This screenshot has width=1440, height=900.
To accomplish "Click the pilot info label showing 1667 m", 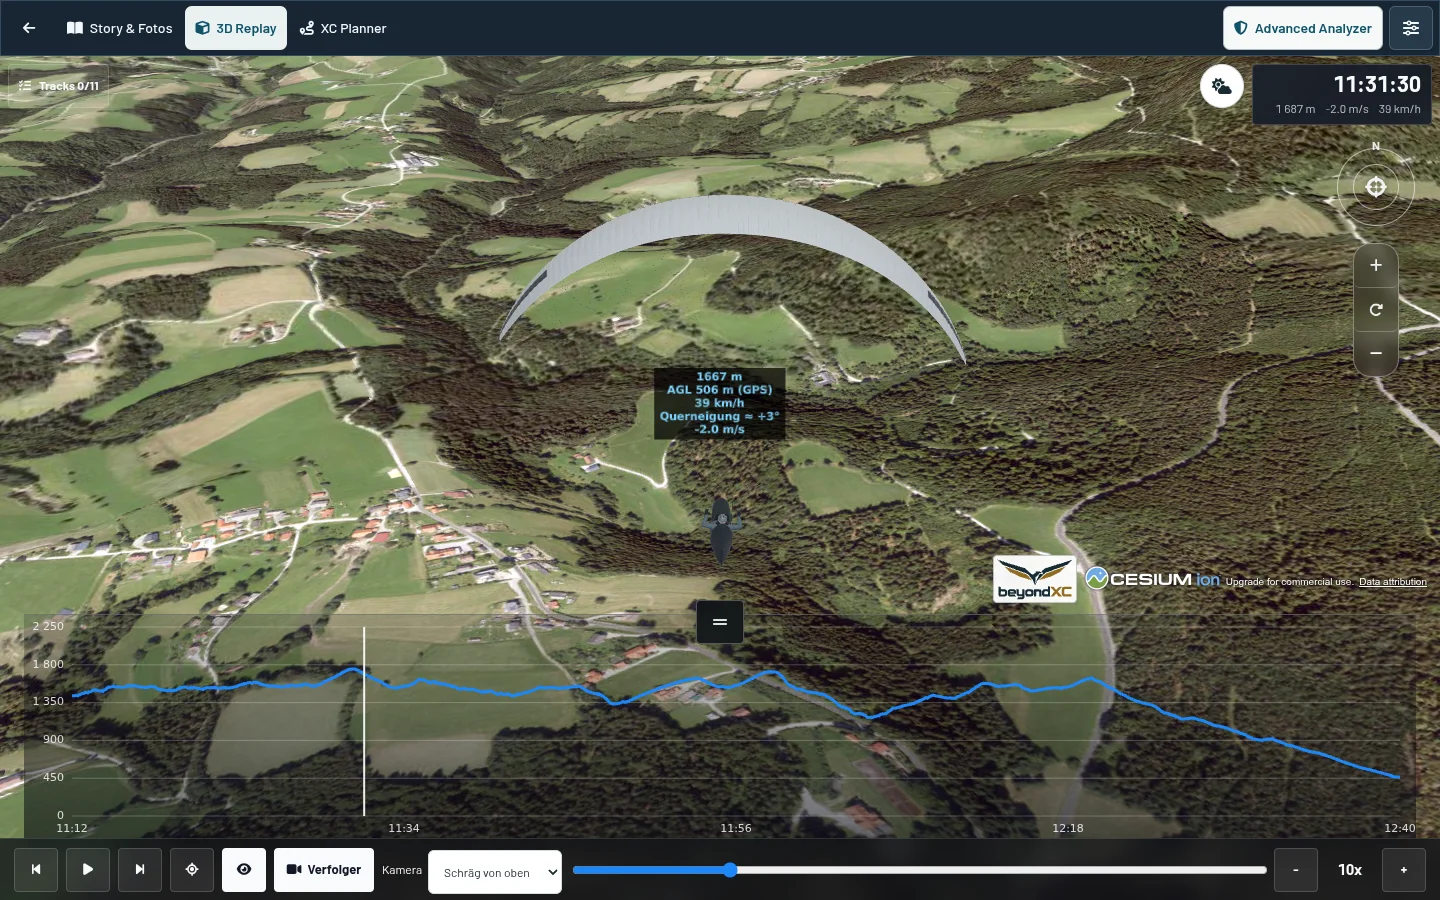I will 719,403.
